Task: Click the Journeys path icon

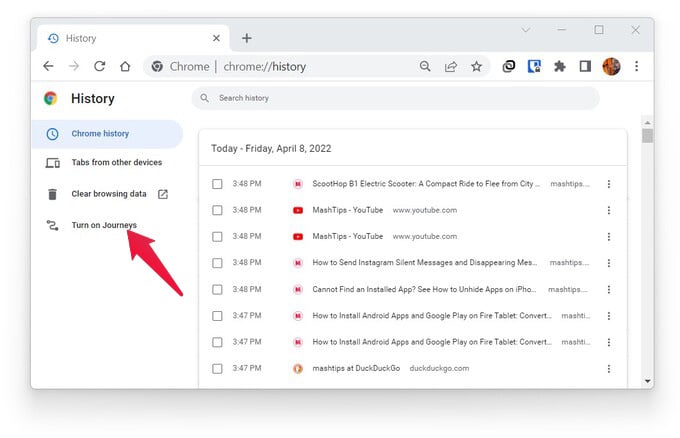Action: (52, 226)
